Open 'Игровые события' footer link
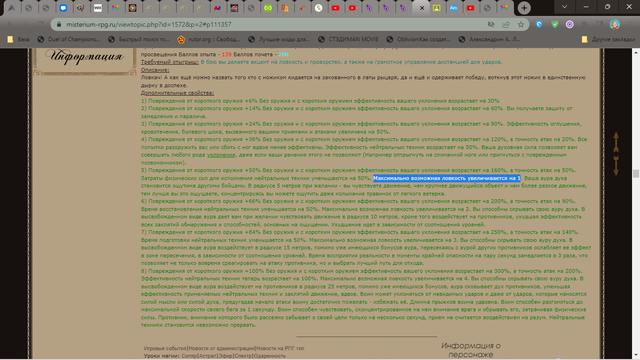This screenshot has width=640, height=360. coord(165,348)
